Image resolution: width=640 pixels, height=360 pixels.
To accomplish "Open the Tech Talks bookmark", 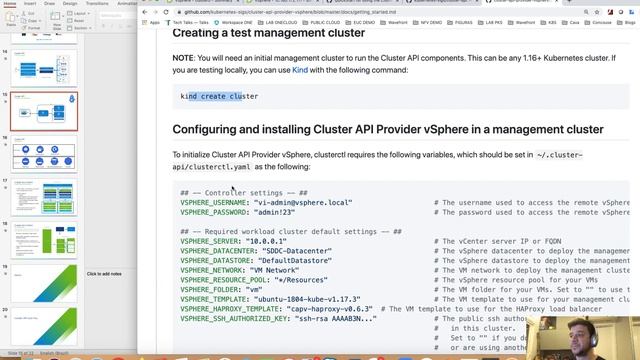I will (x=187, y=23).
